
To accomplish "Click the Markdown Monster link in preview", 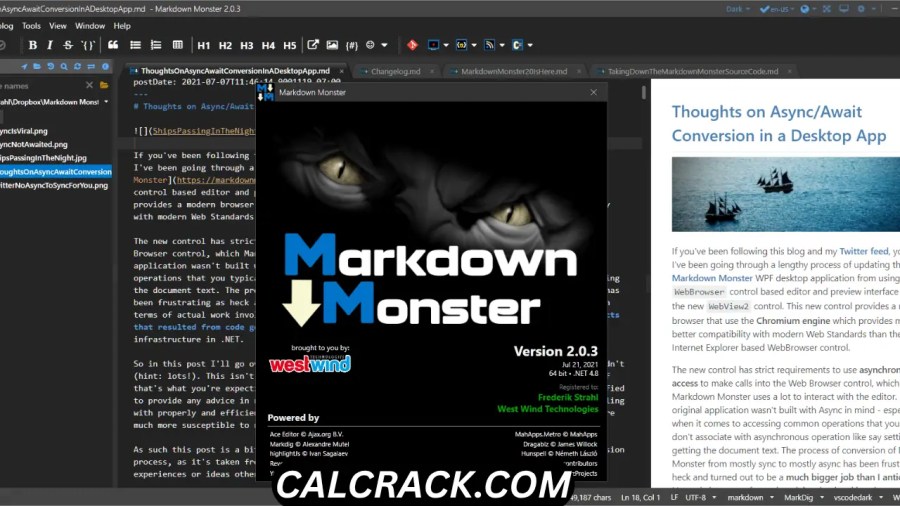I will coord(712,278).
